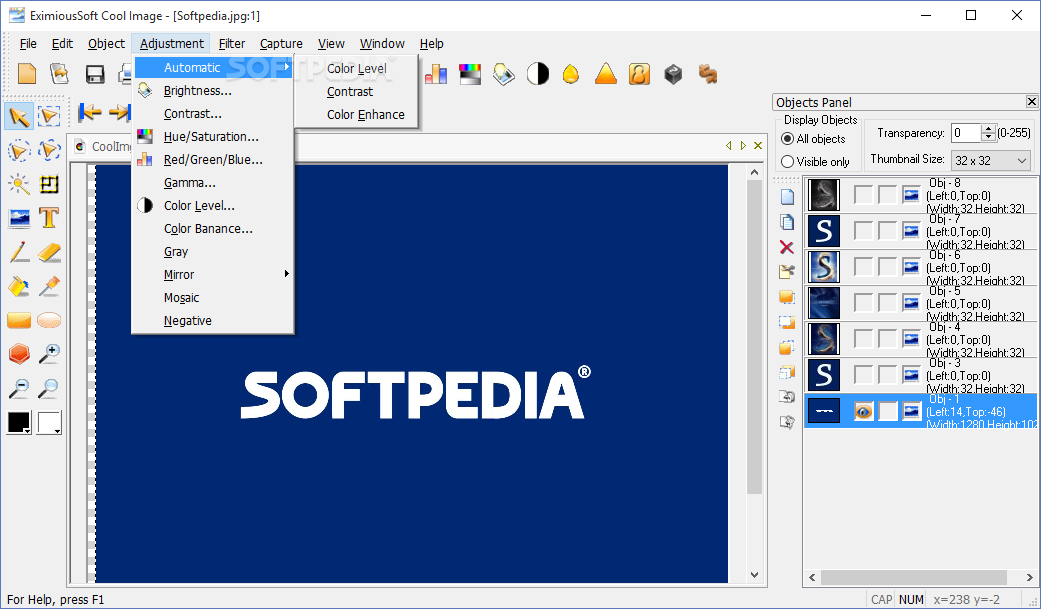Select the Text tool

pos(49,218)
